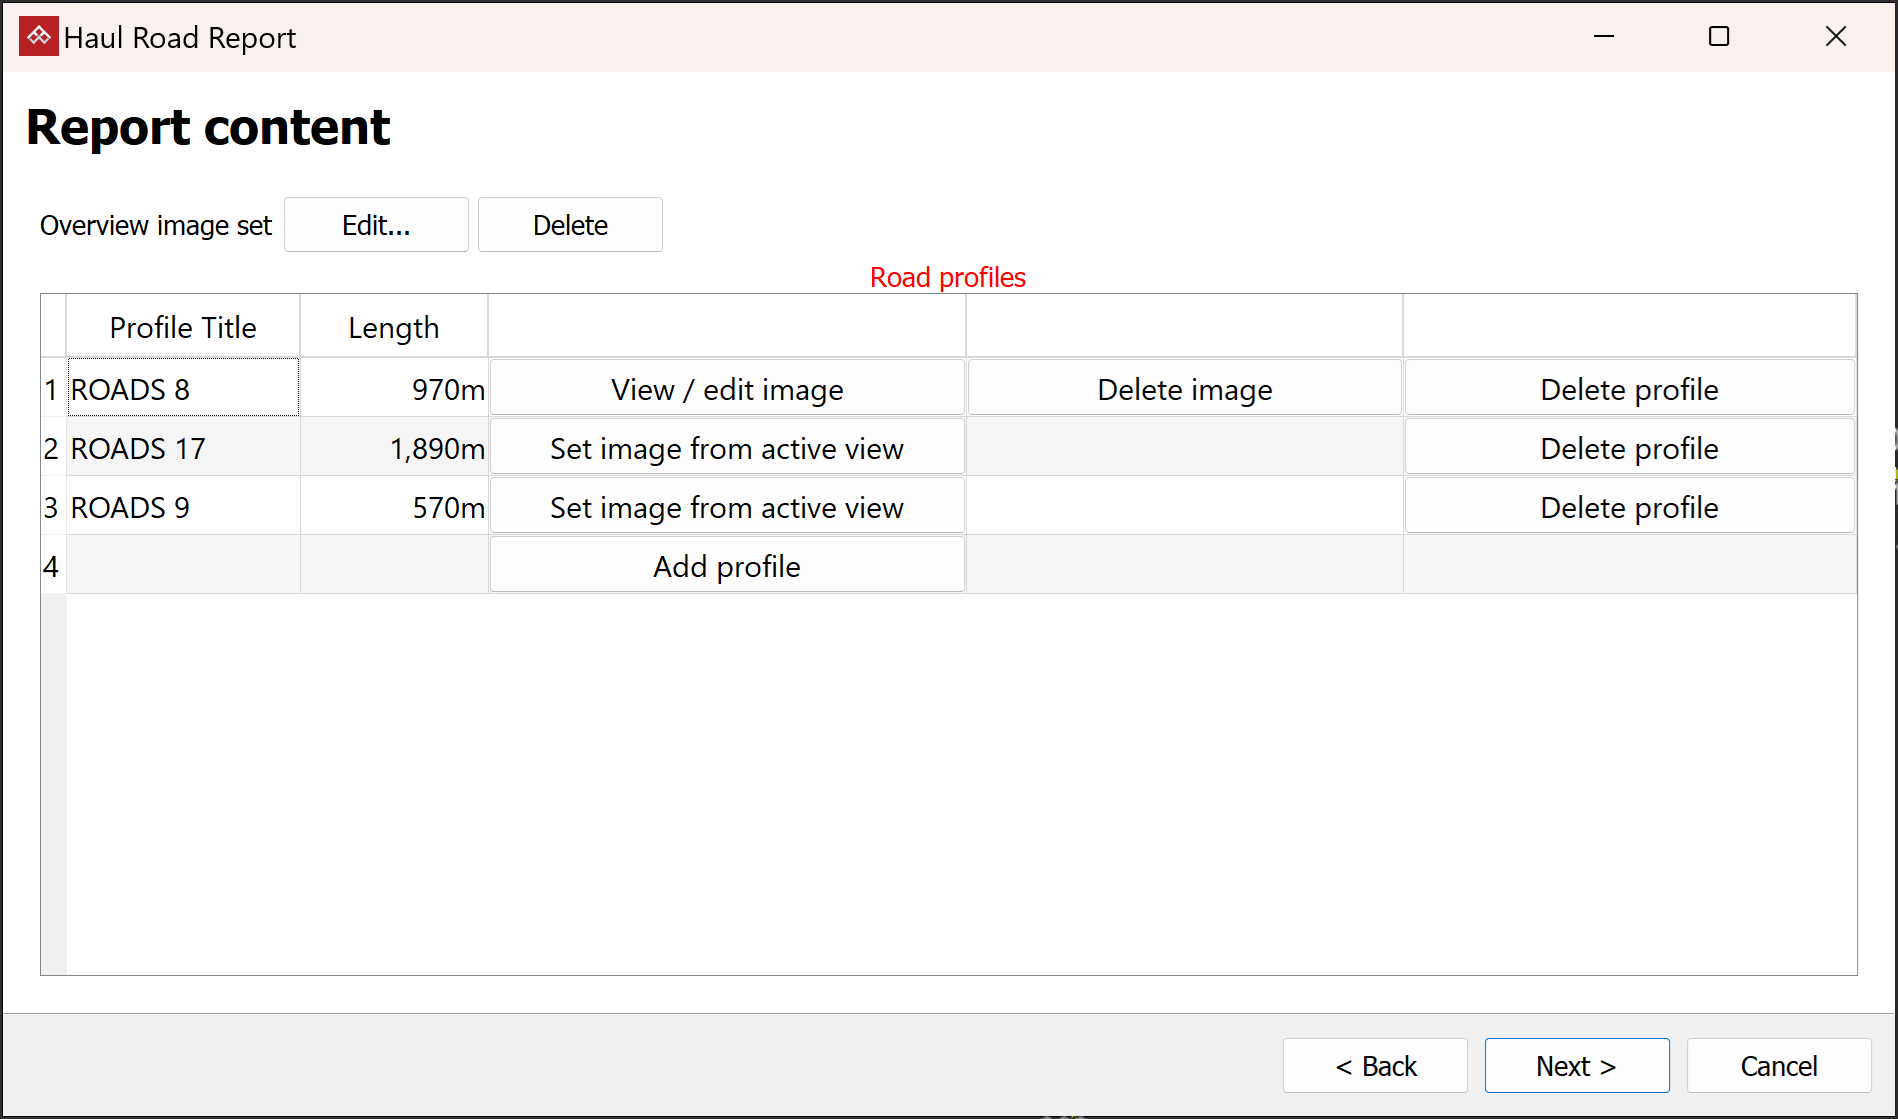
Task: Delete image for ROADS 8 profile
Action: 1184,389
